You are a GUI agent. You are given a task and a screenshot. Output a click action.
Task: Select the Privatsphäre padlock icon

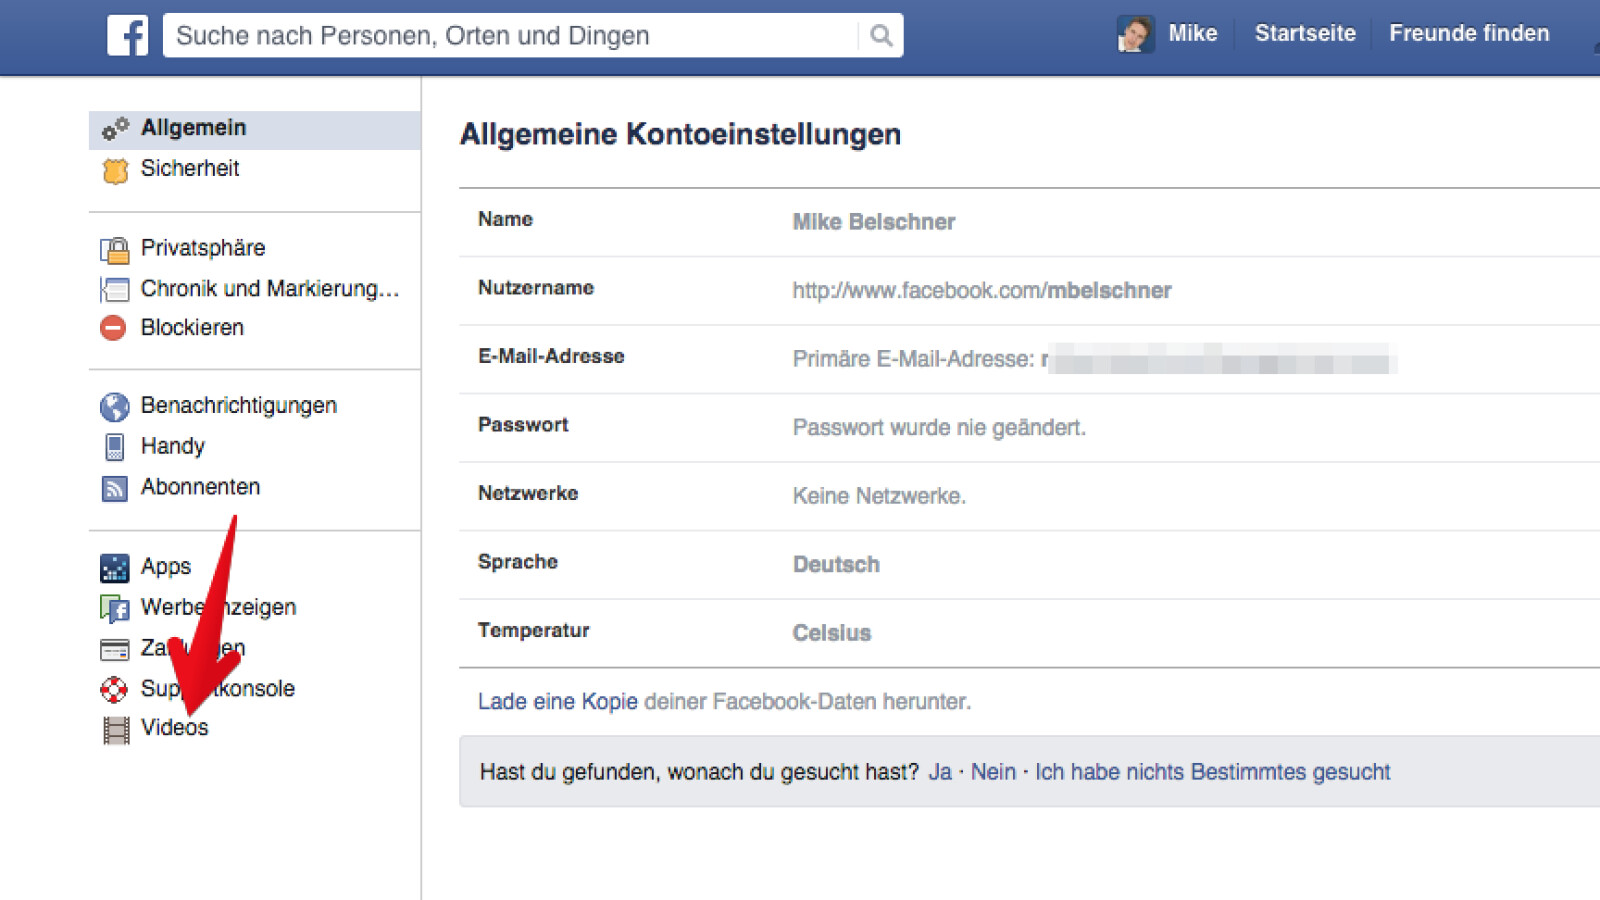(114, 248)
